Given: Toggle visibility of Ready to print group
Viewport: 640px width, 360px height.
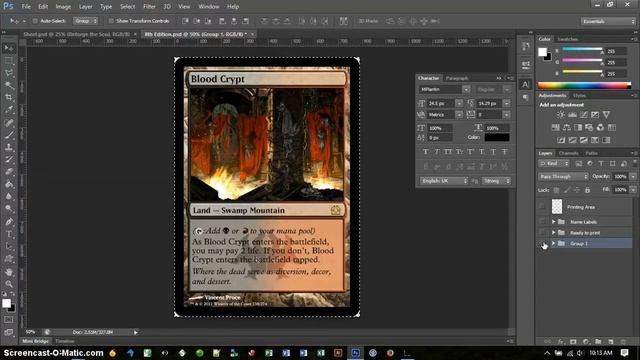Looking at the screenshot, I should click(542, 233).
